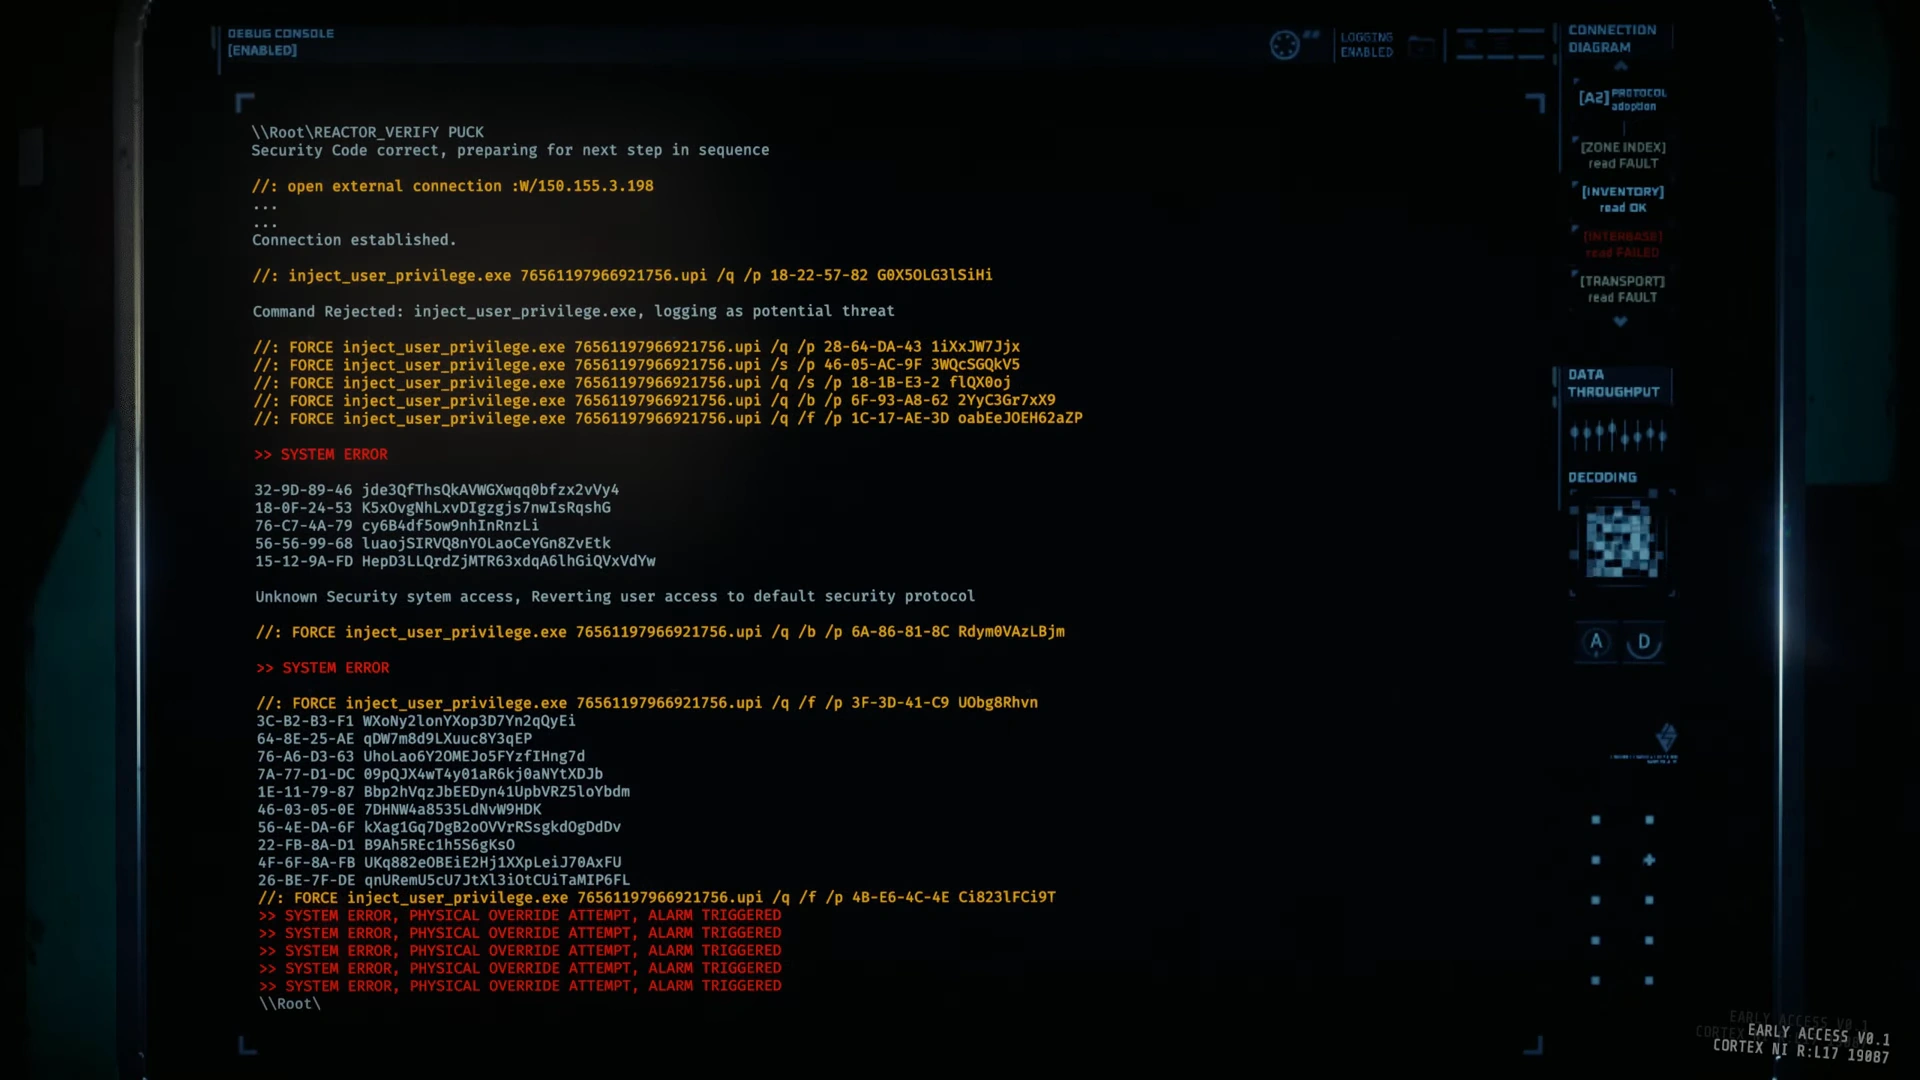
Task: Click the circular A icon under Decoding
Action: [1596, 642]
